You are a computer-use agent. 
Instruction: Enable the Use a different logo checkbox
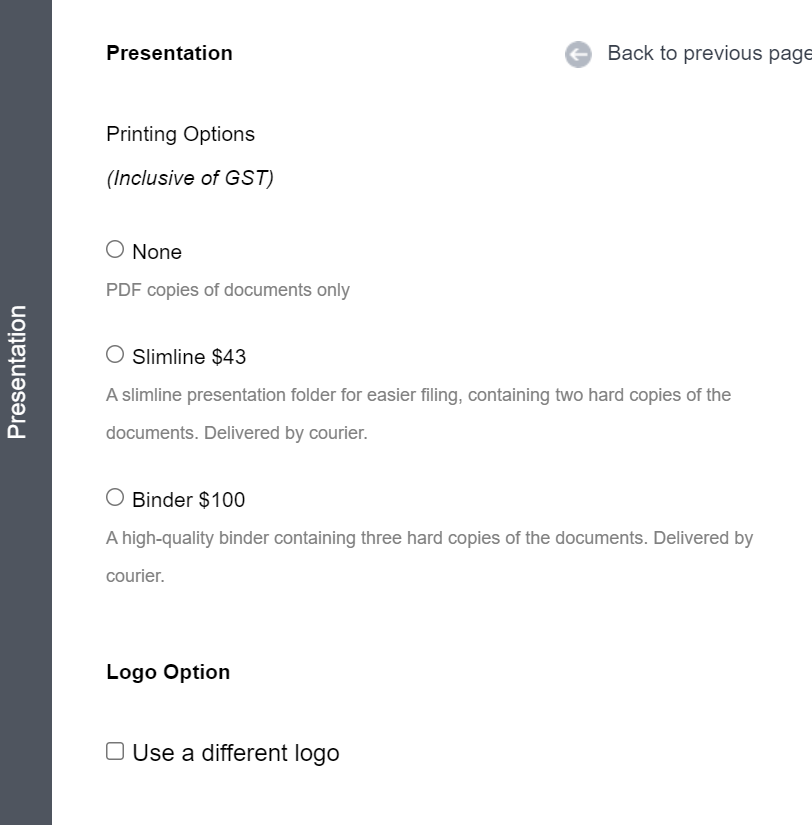point(115,751)
